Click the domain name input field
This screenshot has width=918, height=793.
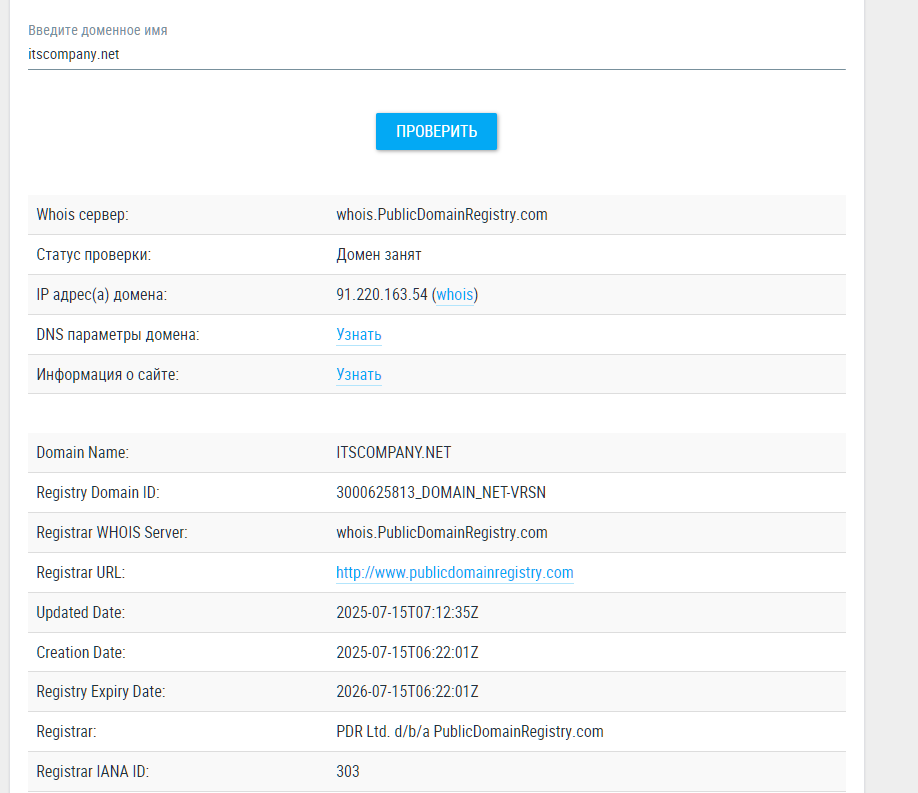click(x=436, y=55)
